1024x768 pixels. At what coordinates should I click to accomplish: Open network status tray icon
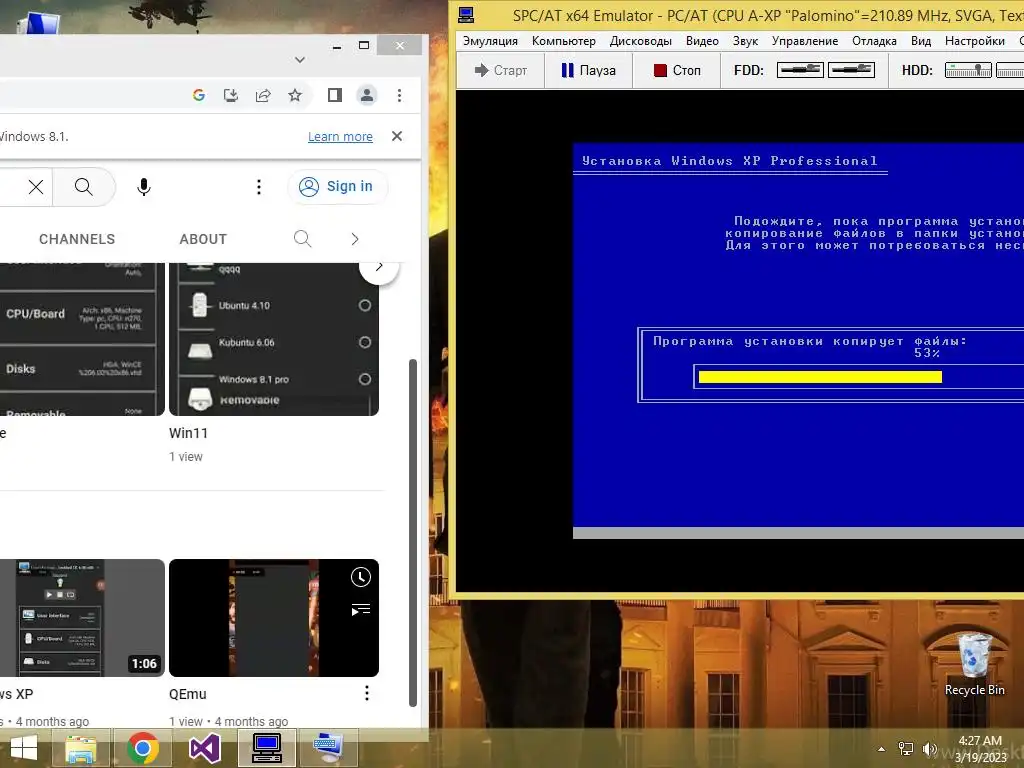click(906, 749)
